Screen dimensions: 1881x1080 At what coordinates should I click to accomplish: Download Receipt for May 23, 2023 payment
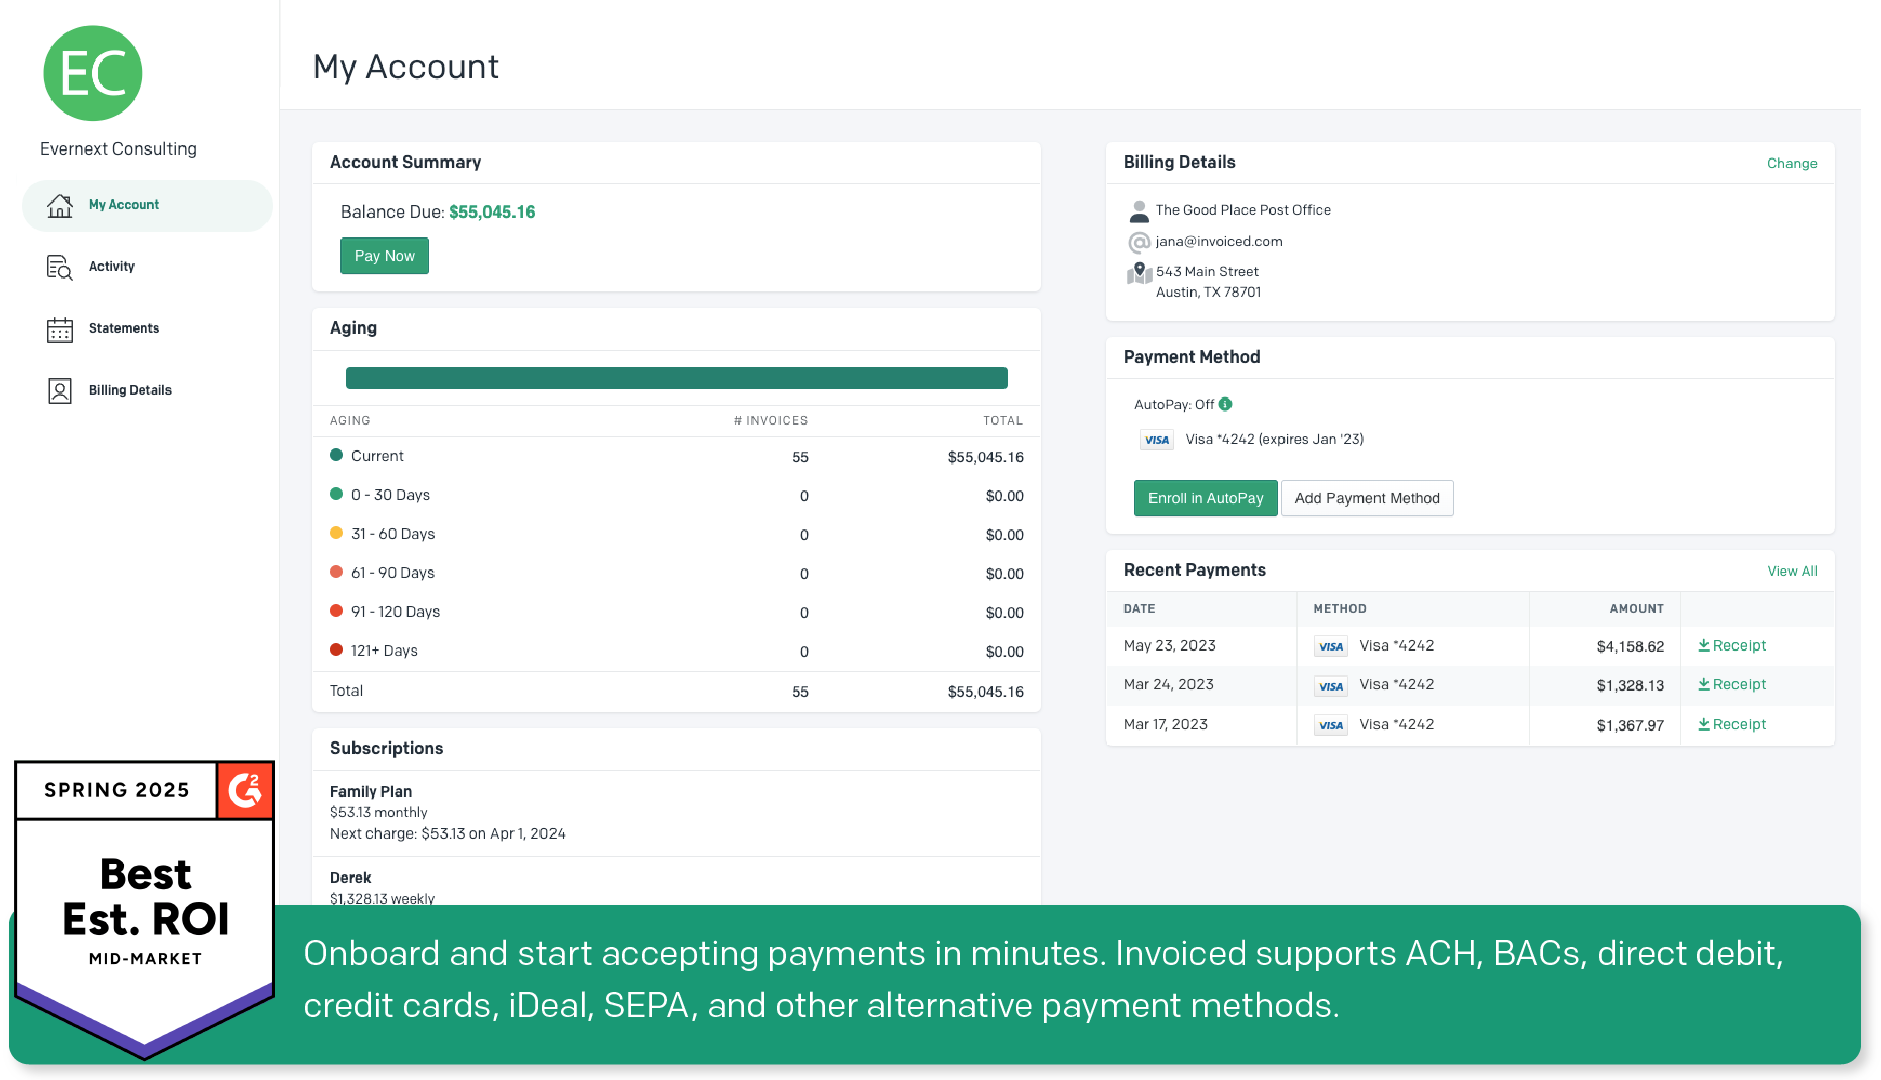click(1732, 646)
